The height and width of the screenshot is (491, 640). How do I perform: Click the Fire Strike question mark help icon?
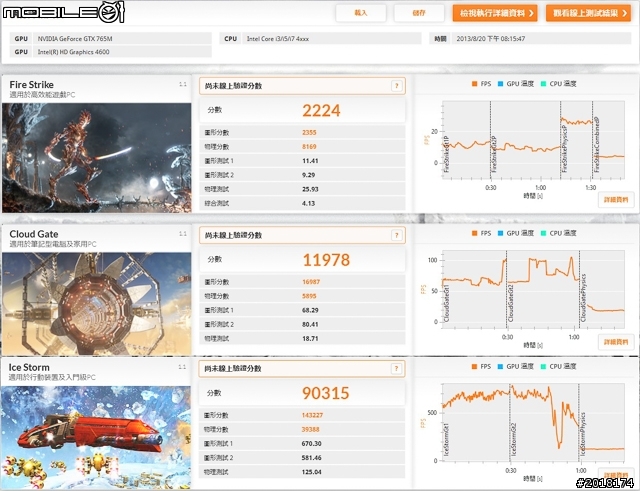coord(396,86)
